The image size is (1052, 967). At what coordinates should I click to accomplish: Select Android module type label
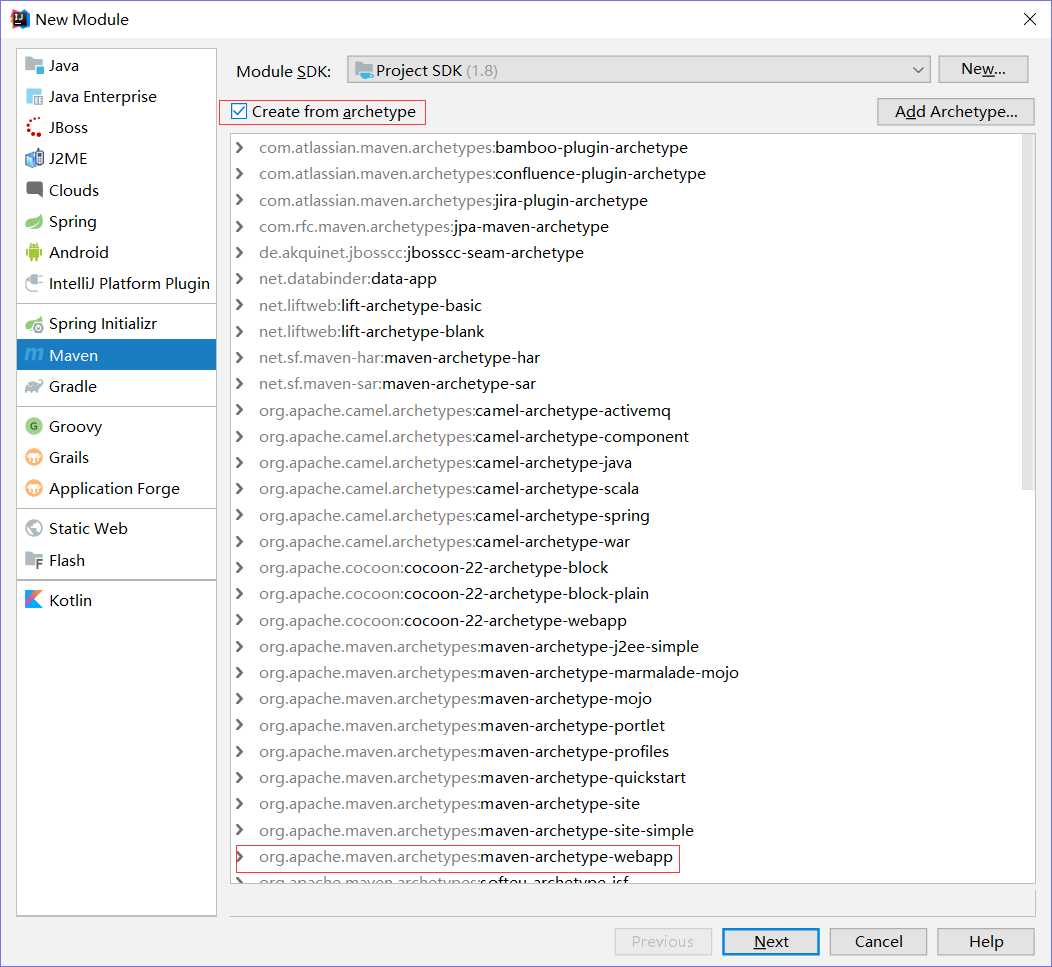78,252
